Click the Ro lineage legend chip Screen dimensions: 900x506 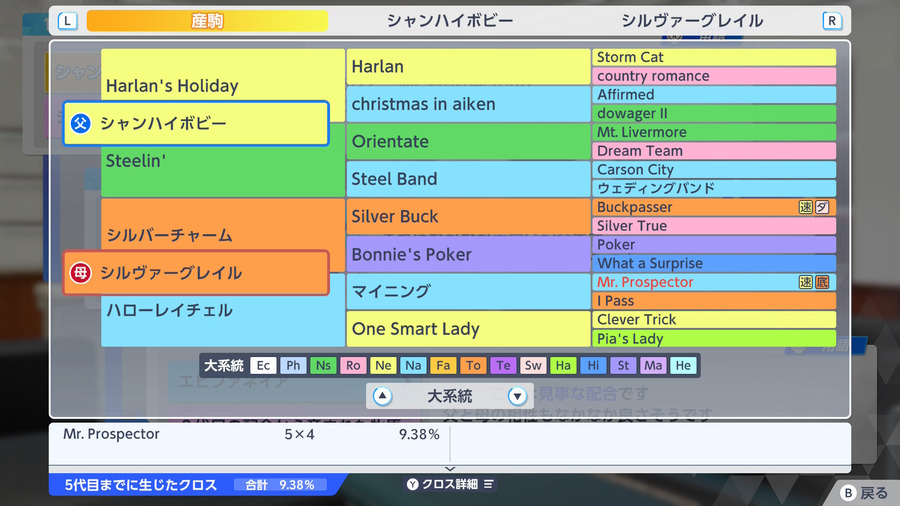click(x=353, y=365)
